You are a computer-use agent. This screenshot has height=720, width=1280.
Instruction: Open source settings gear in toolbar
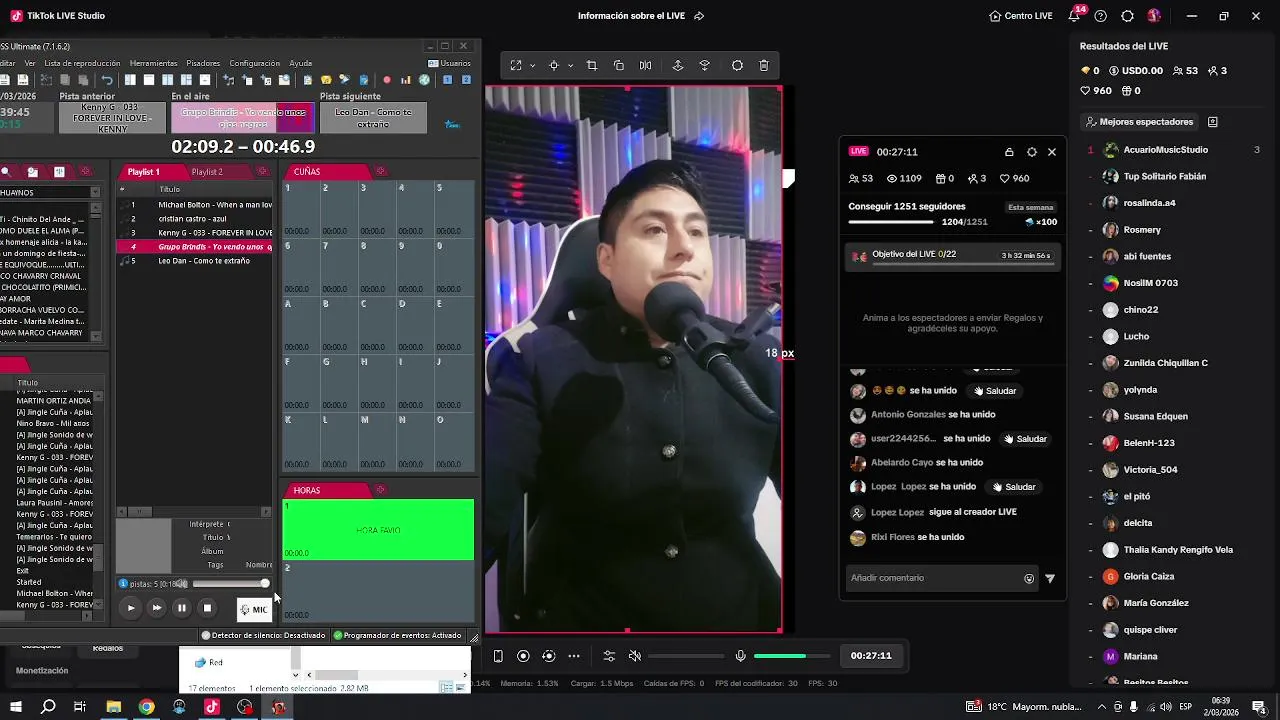[737, 66]
